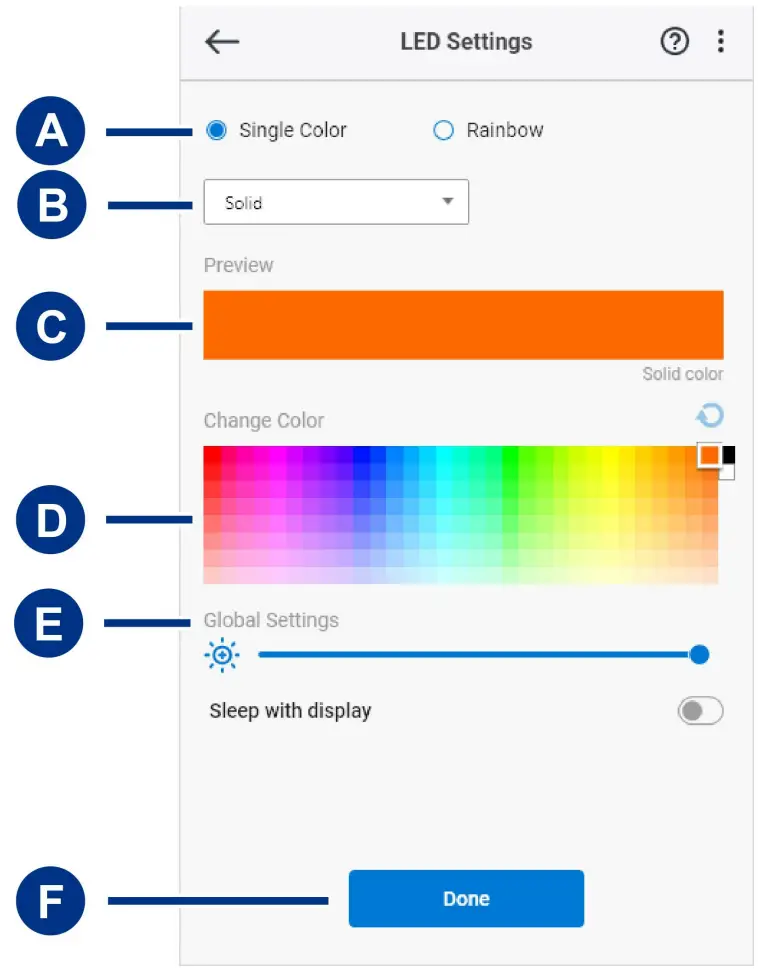Reset color with the circular arrow icon
The image size is (758, 971).
click(x=710, y=415)
